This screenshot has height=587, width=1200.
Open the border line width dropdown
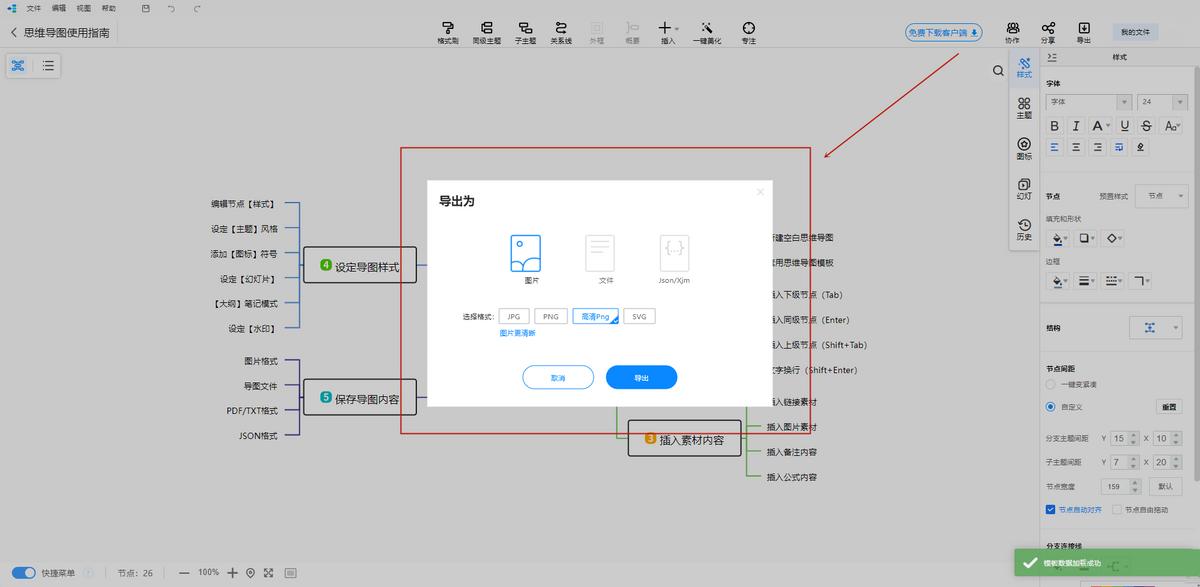click(x=1086, y=281)
